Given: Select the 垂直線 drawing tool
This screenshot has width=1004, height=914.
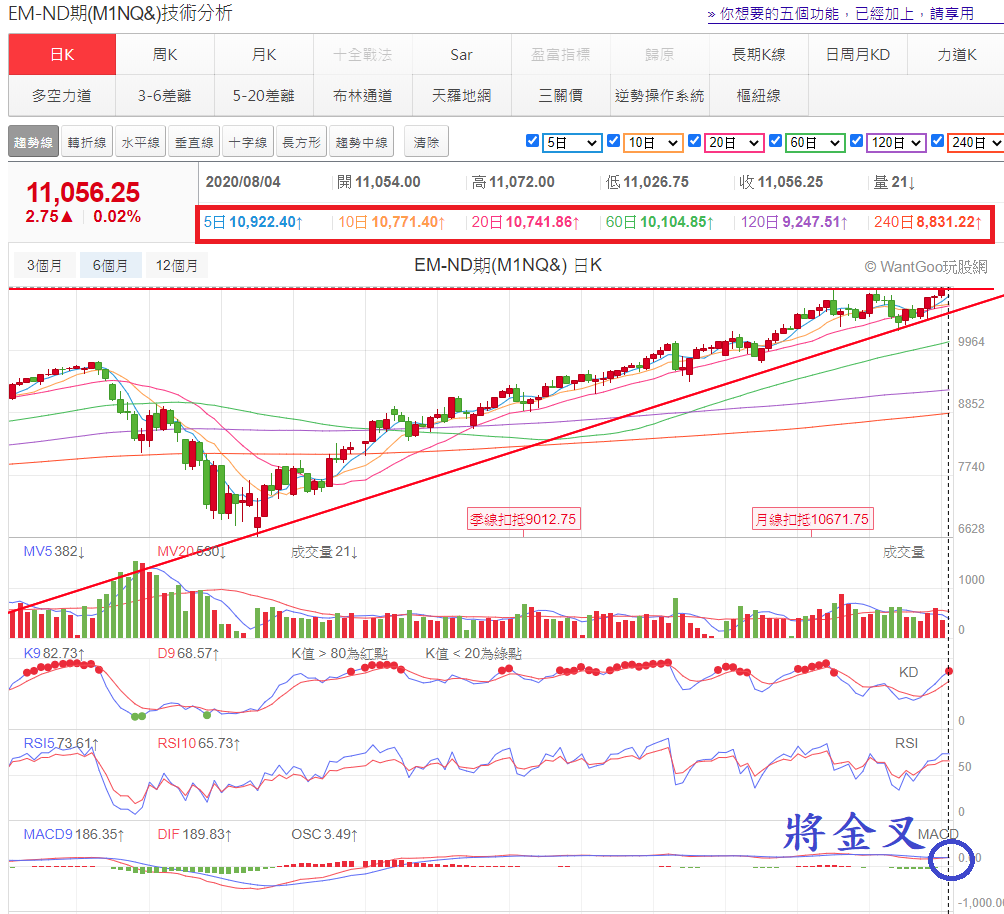Looking at the screenshot, I should coord(195,142).
